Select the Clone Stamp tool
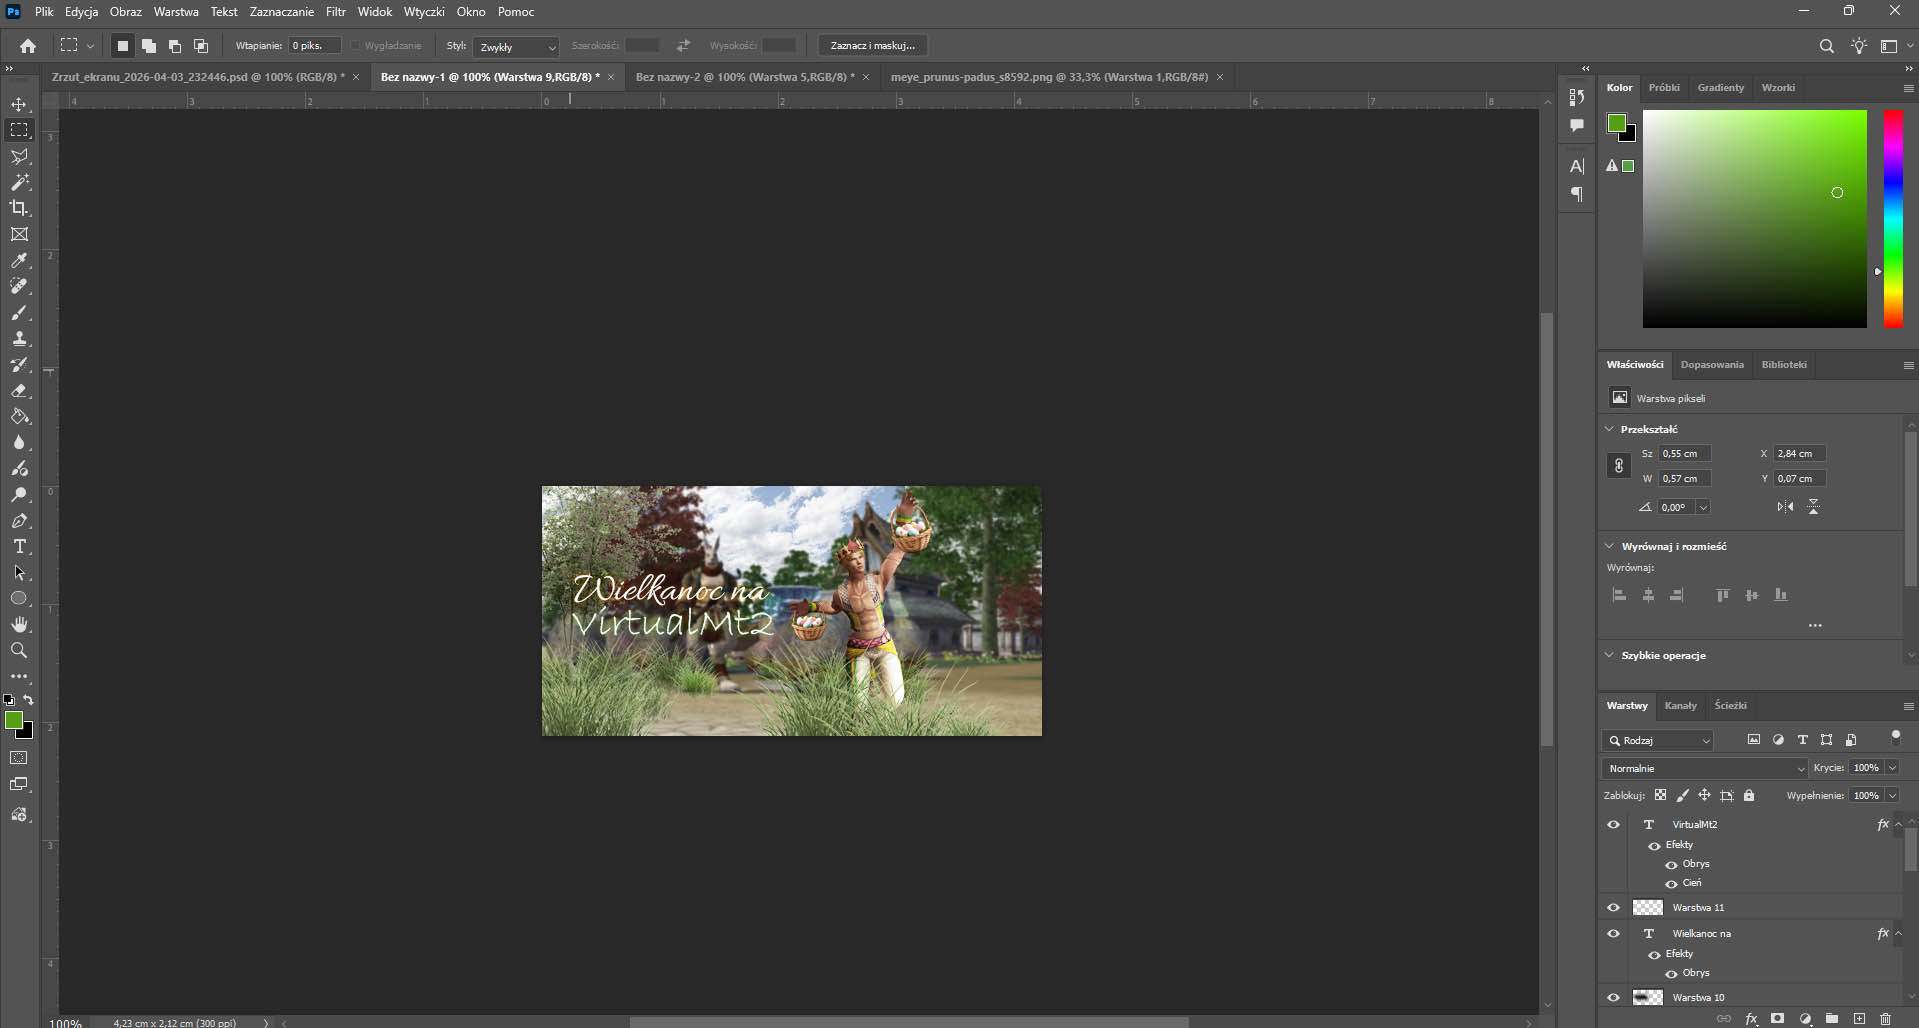Screen dimensions: 1919x1028 coord(19,339)
